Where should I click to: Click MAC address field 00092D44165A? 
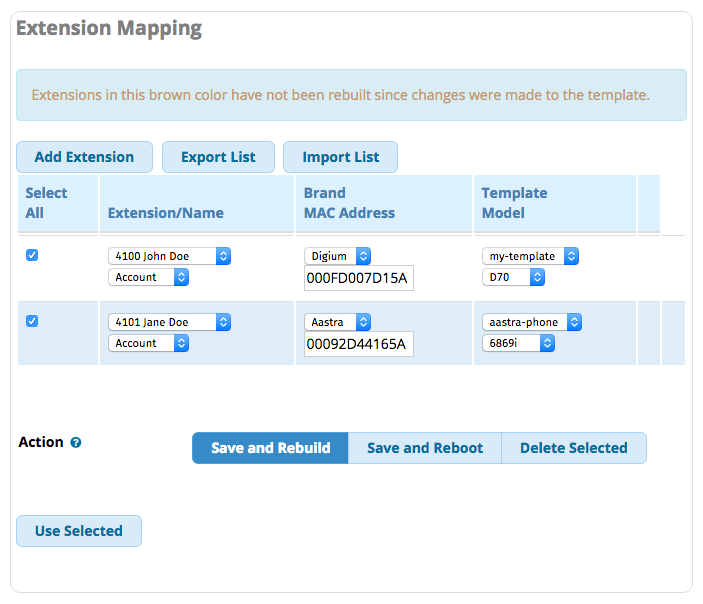(359, 344)
